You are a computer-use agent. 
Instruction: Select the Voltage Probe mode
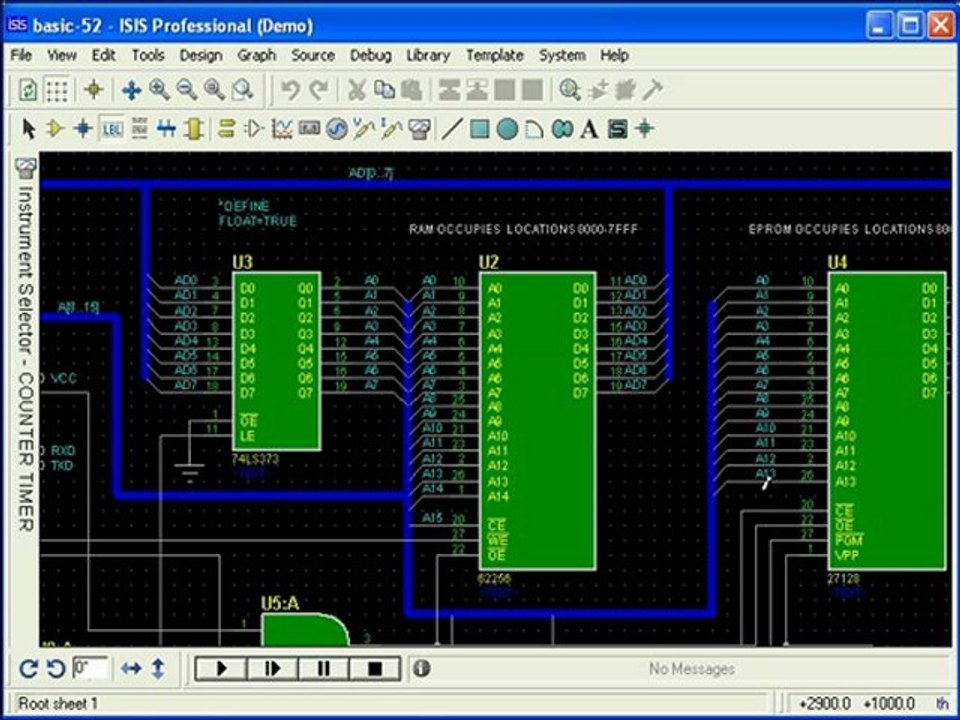(x=364, y=129)
